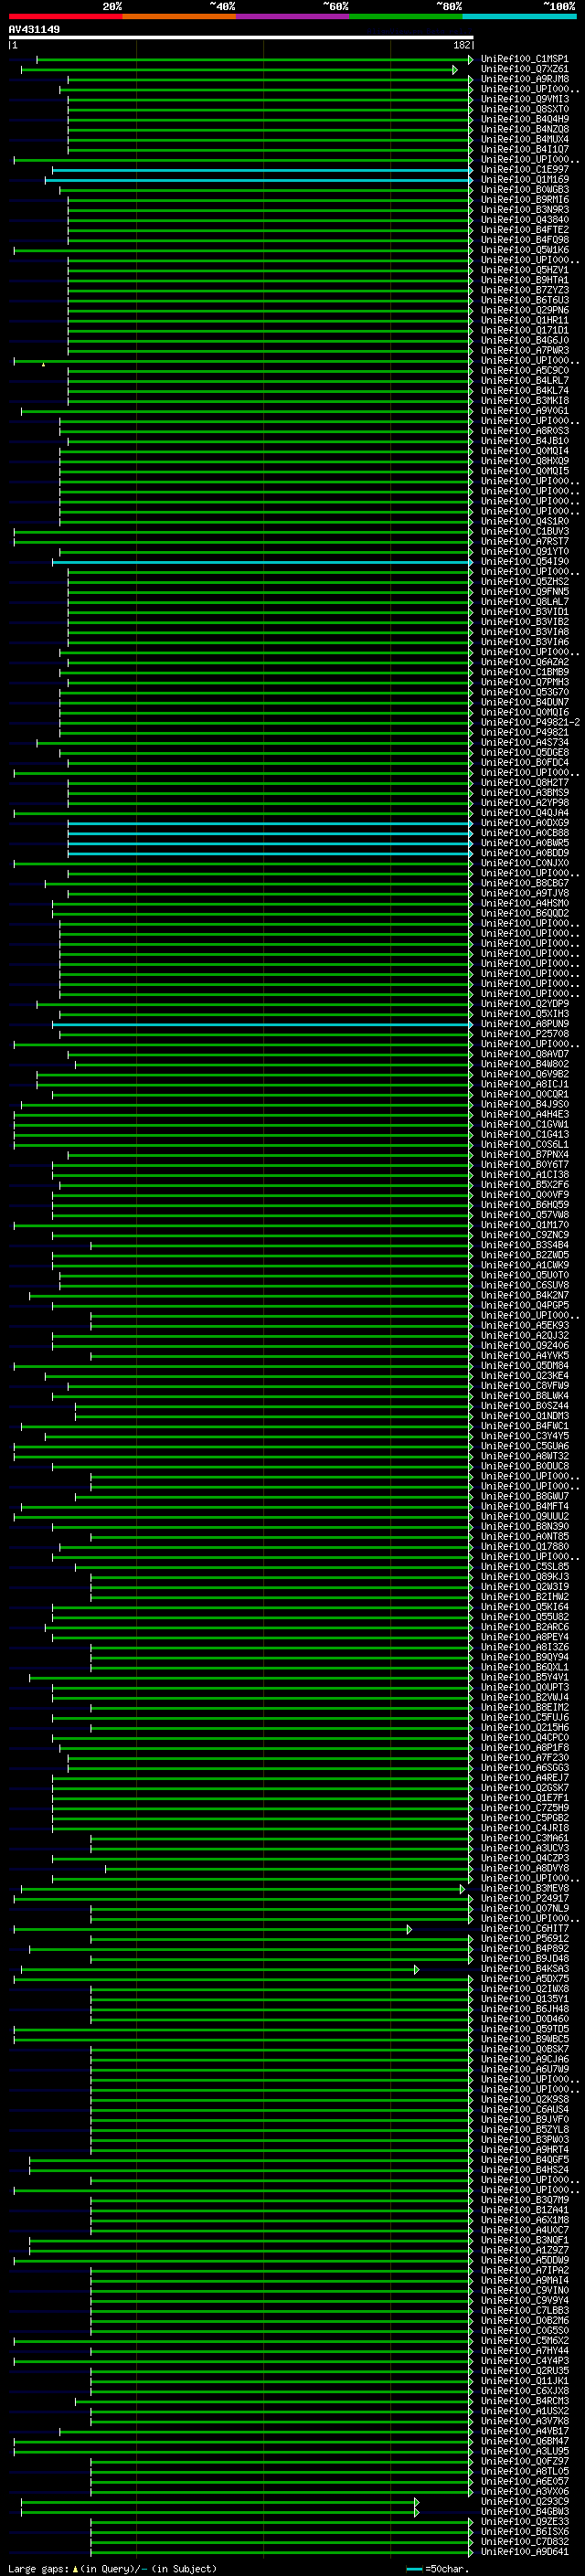585x2576 pixels.
Task: Select label UniRef100_B4K2N7
Action: (x=525, y=1295)
